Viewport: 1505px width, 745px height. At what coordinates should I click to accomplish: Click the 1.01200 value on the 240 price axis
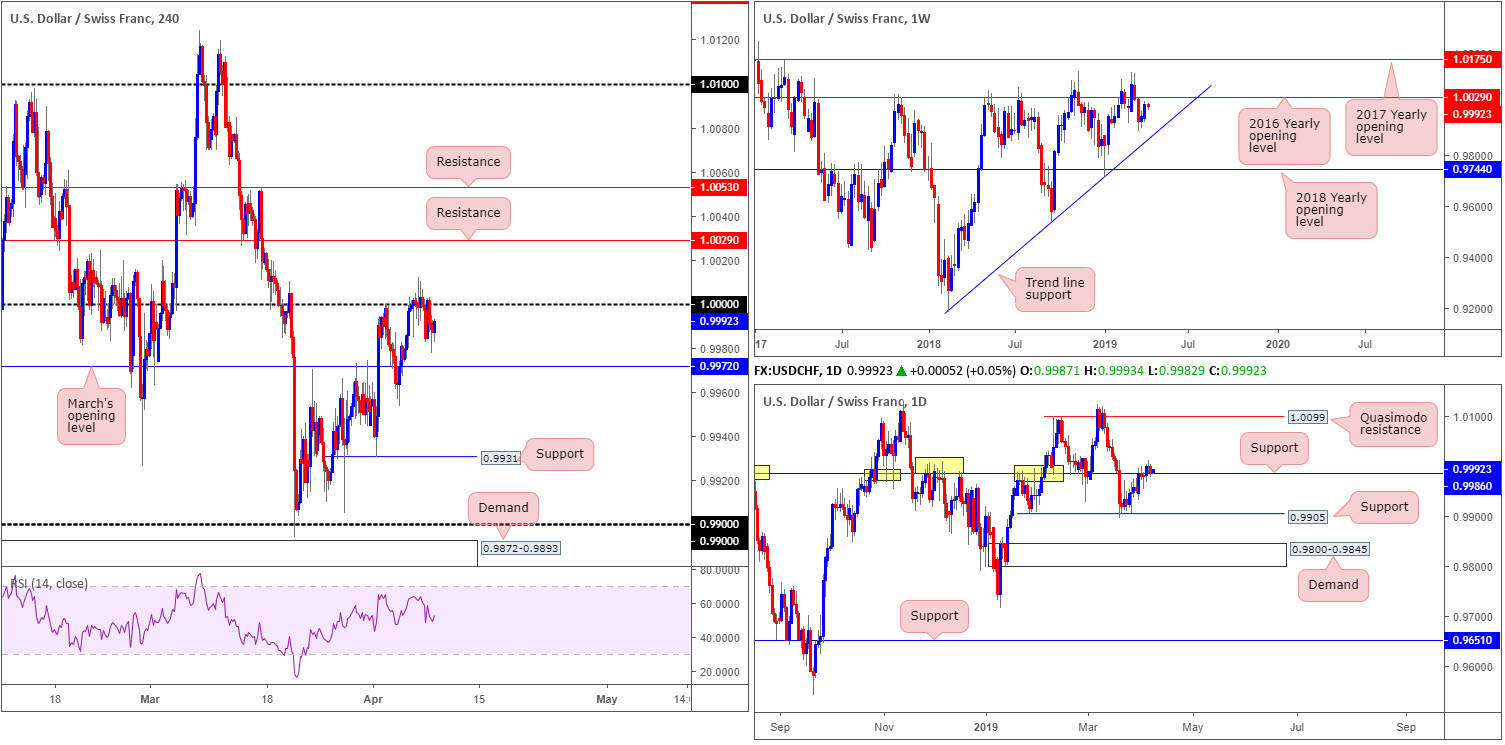[x=720, y=40]
